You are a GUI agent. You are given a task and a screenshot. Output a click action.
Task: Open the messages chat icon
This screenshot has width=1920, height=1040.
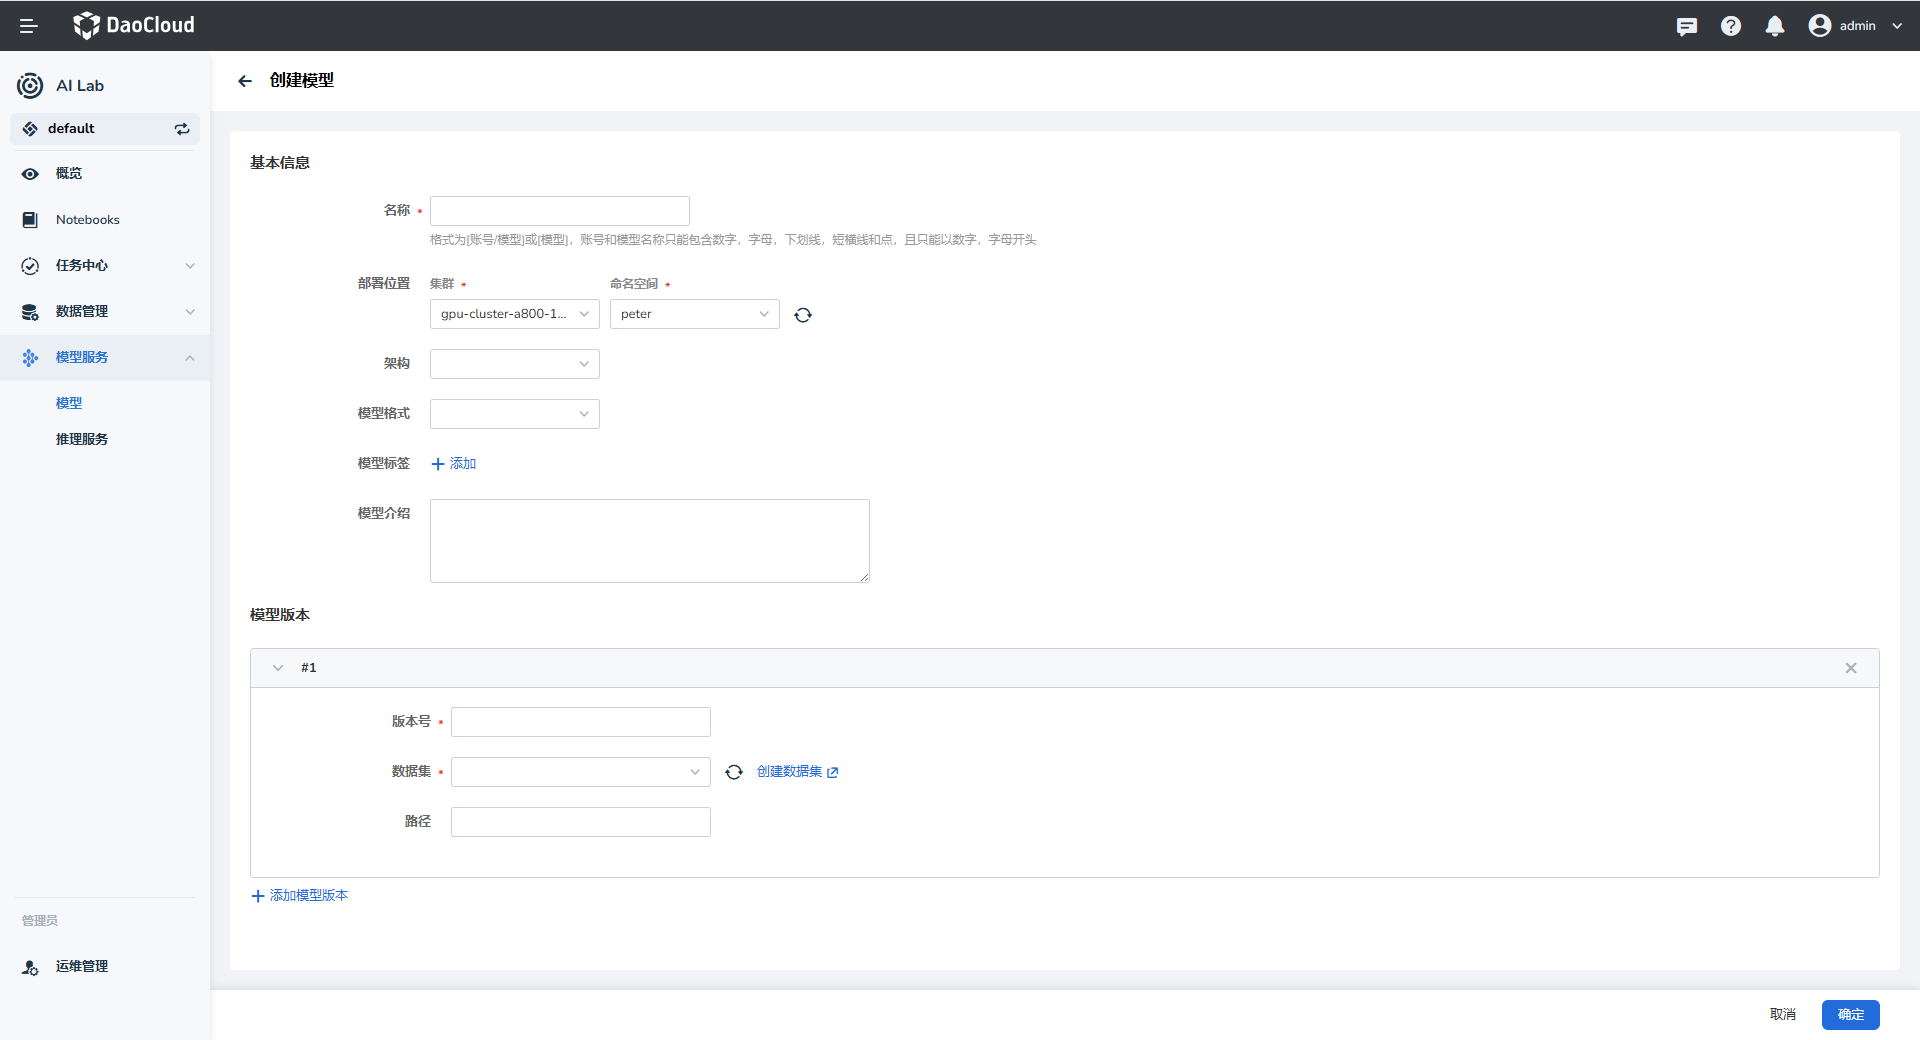(x=1686, y=26)
